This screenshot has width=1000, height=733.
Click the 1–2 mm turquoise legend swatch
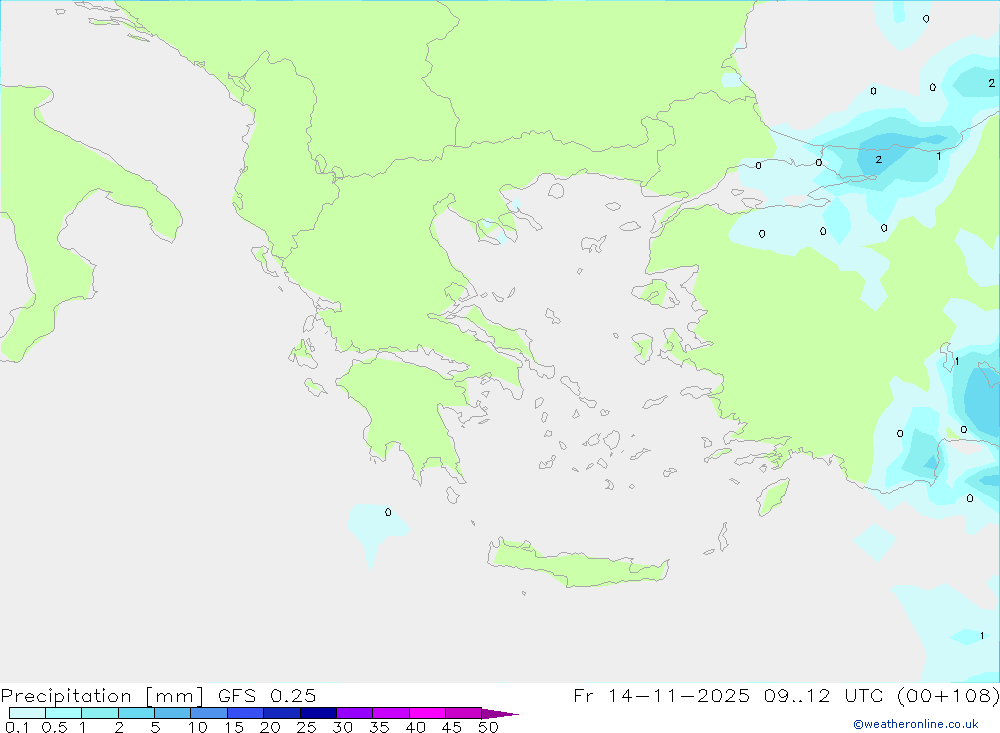(x=100, y=713)
